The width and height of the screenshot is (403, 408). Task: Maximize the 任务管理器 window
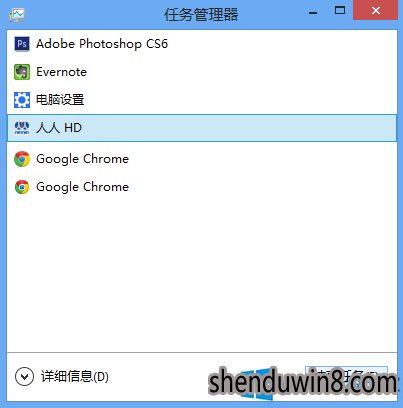click(x=340, y=11)
